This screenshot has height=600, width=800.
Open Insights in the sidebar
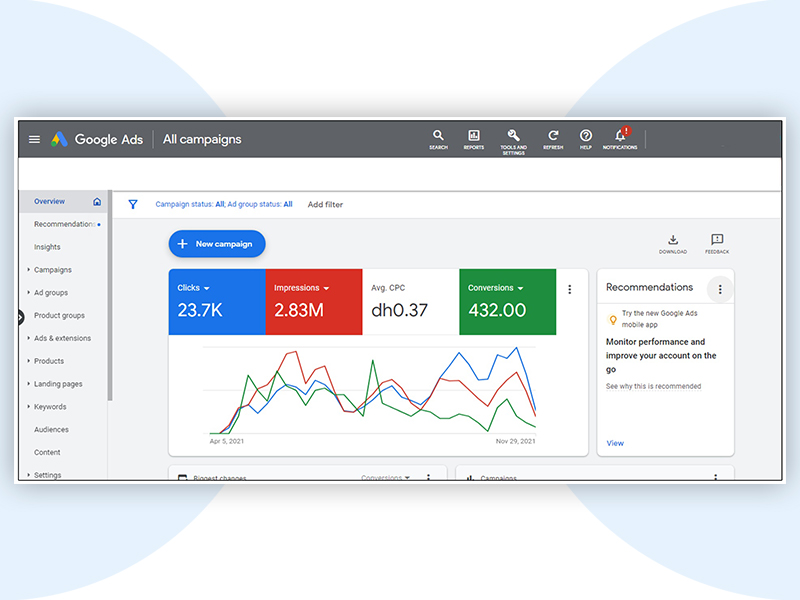click(x=47, y=247)
